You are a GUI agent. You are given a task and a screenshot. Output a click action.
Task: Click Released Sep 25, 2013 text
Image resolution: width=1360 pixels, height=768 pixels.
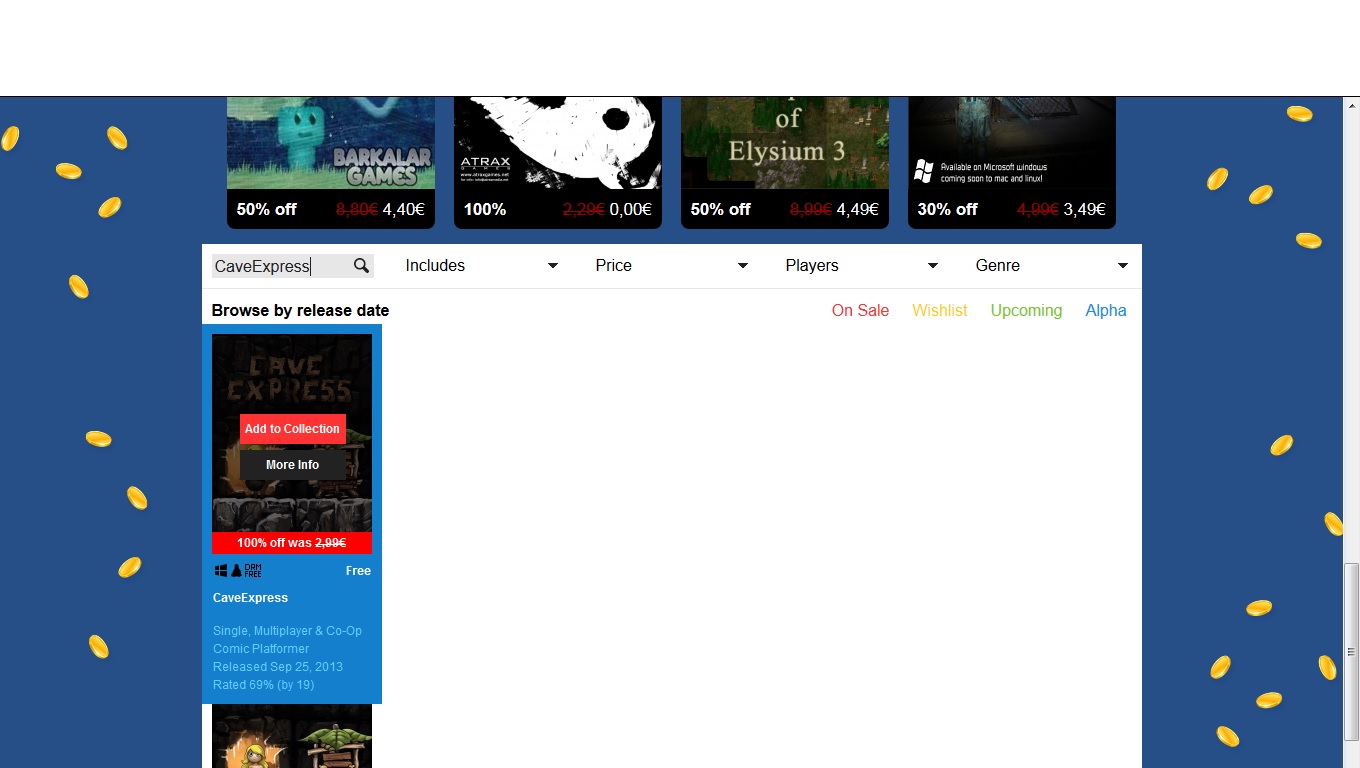click(x=278, y=667)
